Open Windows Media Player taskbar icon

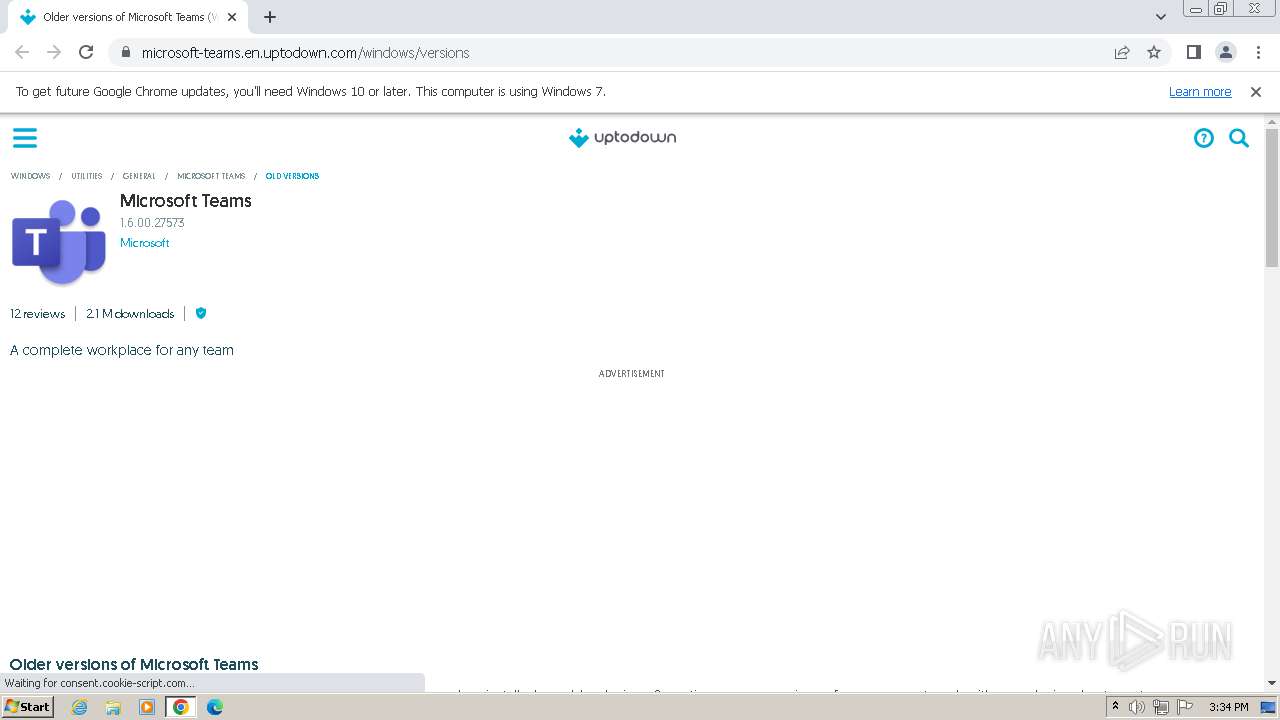[x=147, y=707]
